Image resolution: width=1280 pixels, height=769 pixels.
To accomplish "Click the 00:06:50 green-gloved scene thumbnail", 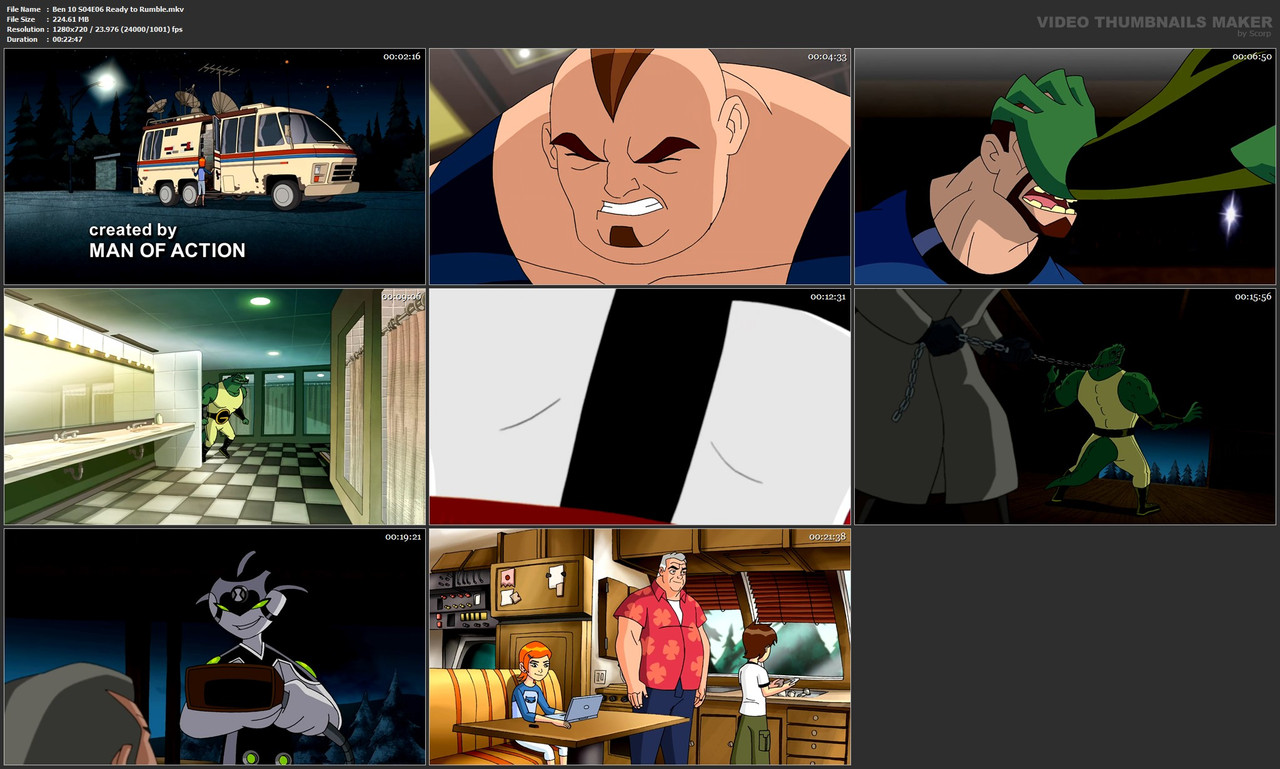I will [x=1064, y=165].
